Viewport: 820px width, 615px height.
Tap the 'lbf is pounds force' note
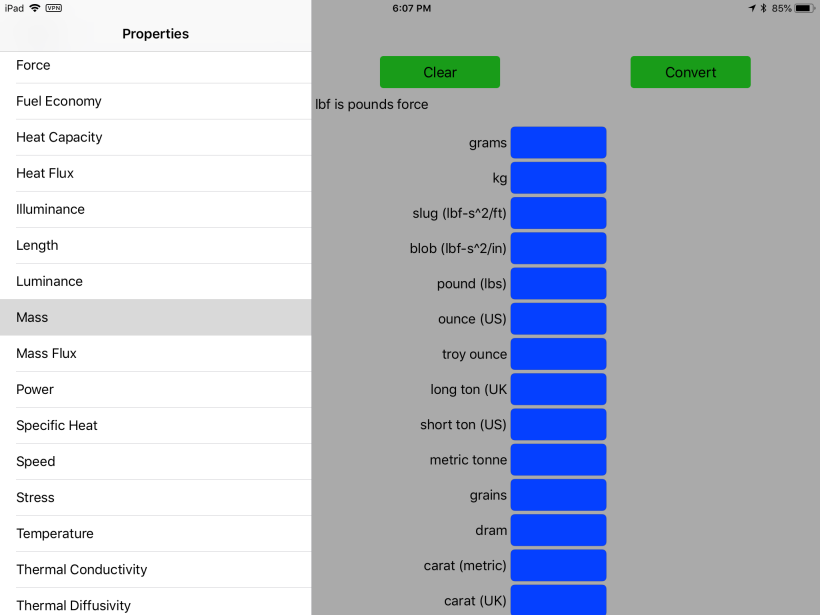click(x=371, y=105)
